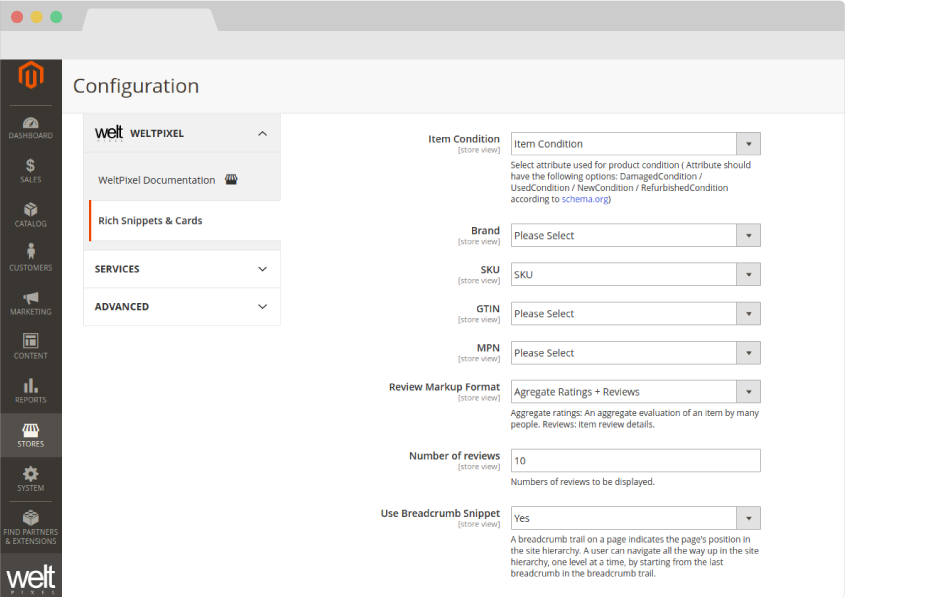Viewport: 946px width, 597px height.
Task: Open the Review Markup Format dropdown
Action: (635, 392)
